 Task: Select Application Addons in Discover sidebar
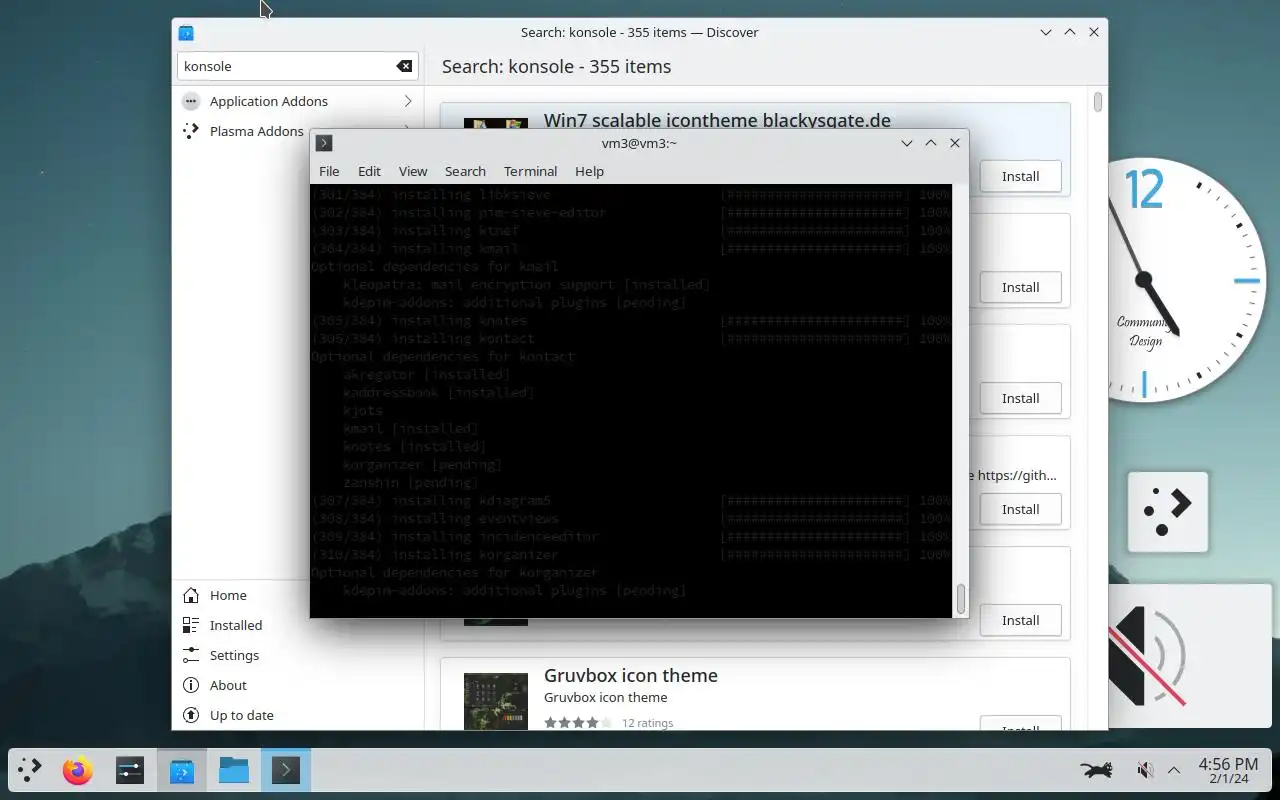coord(298,101)
